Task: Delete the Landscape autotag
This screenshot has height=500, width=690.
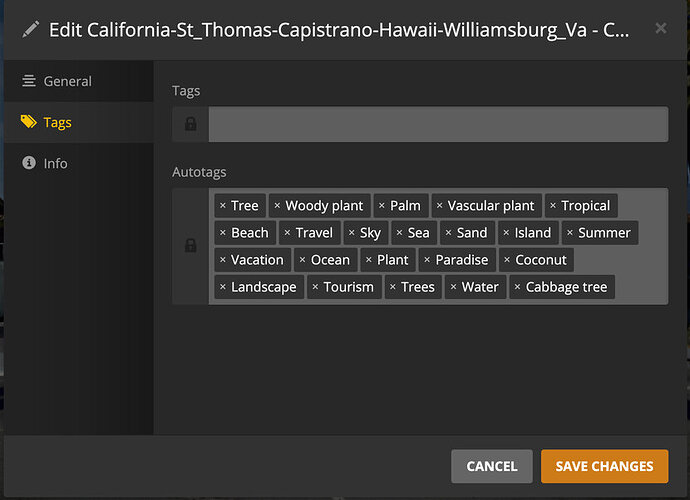Action: click(x=223, y=287)
